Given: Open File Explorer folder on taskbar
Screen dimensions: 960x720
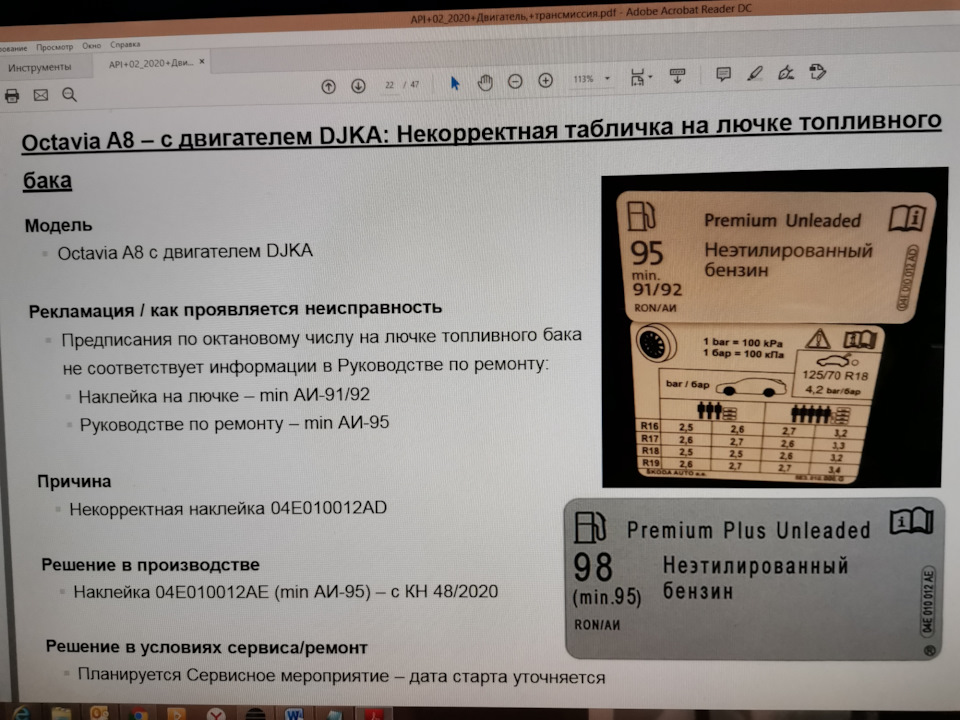Looking at the screenshot, I should pyautogui.click(x=61, y=714).
